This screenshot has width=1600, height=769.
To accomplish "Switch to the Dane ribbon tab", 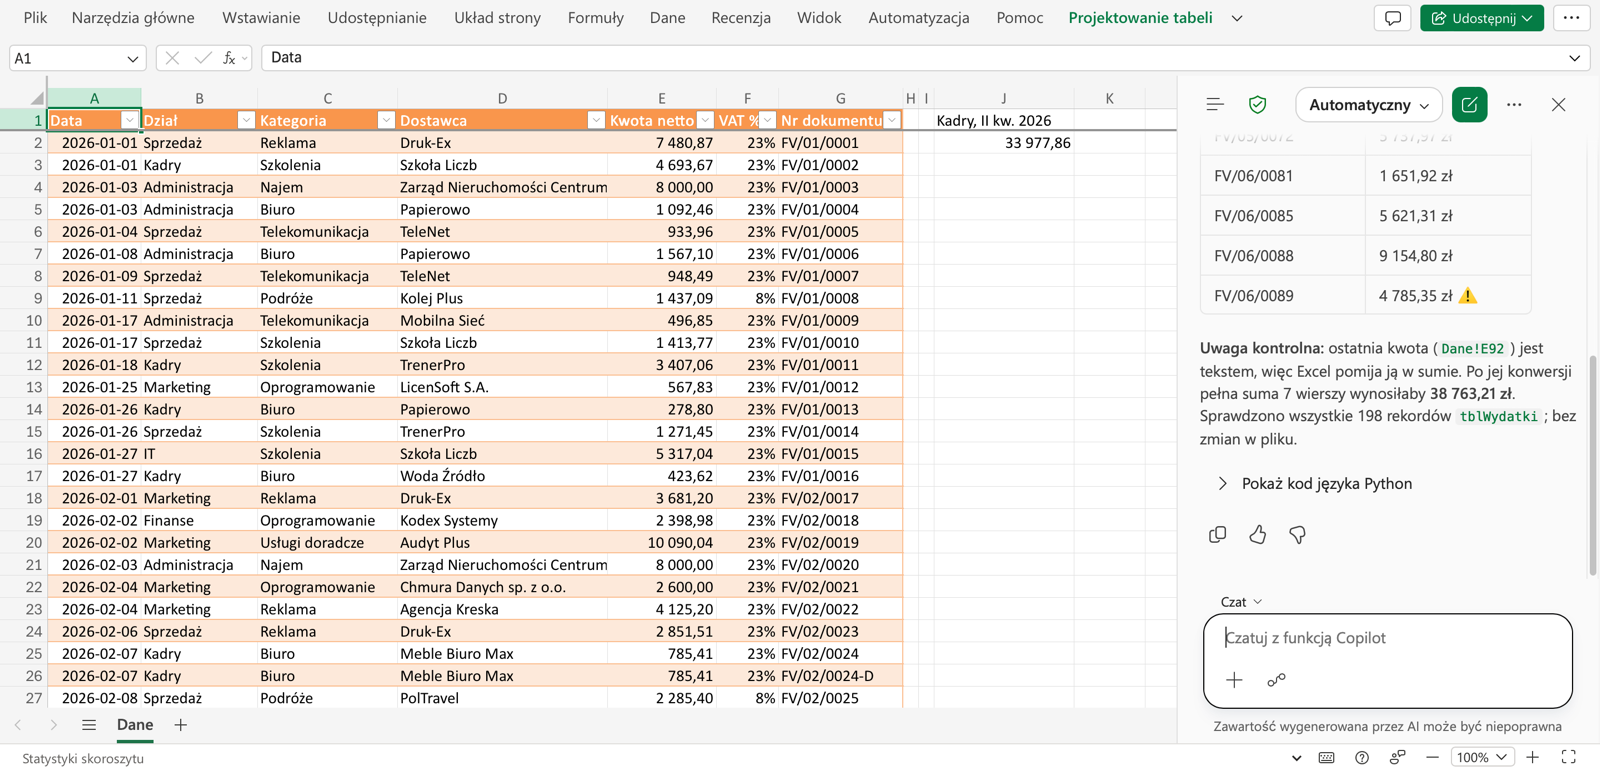I will coord(667,18).
